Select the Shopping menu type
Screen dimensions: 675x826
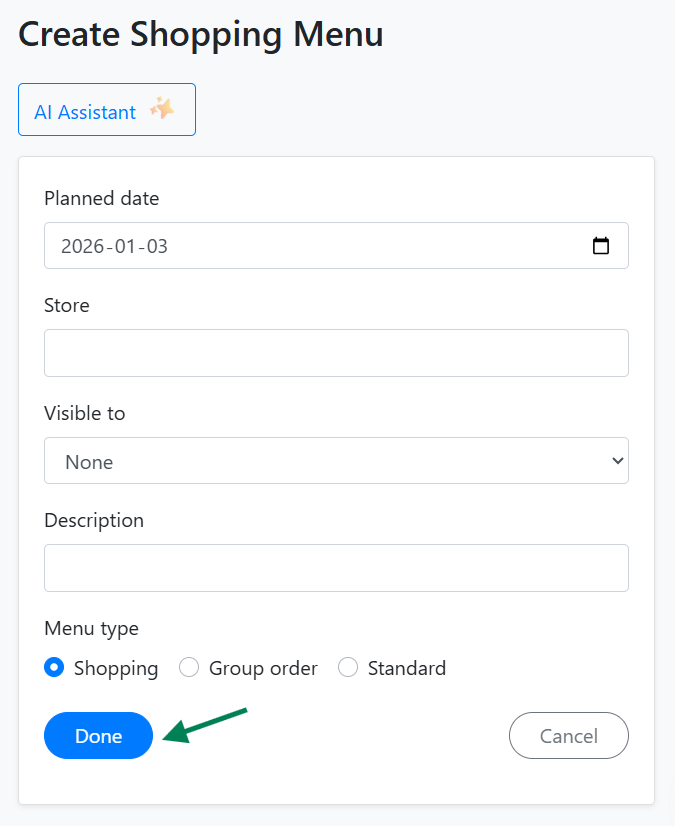click(54, 667)
